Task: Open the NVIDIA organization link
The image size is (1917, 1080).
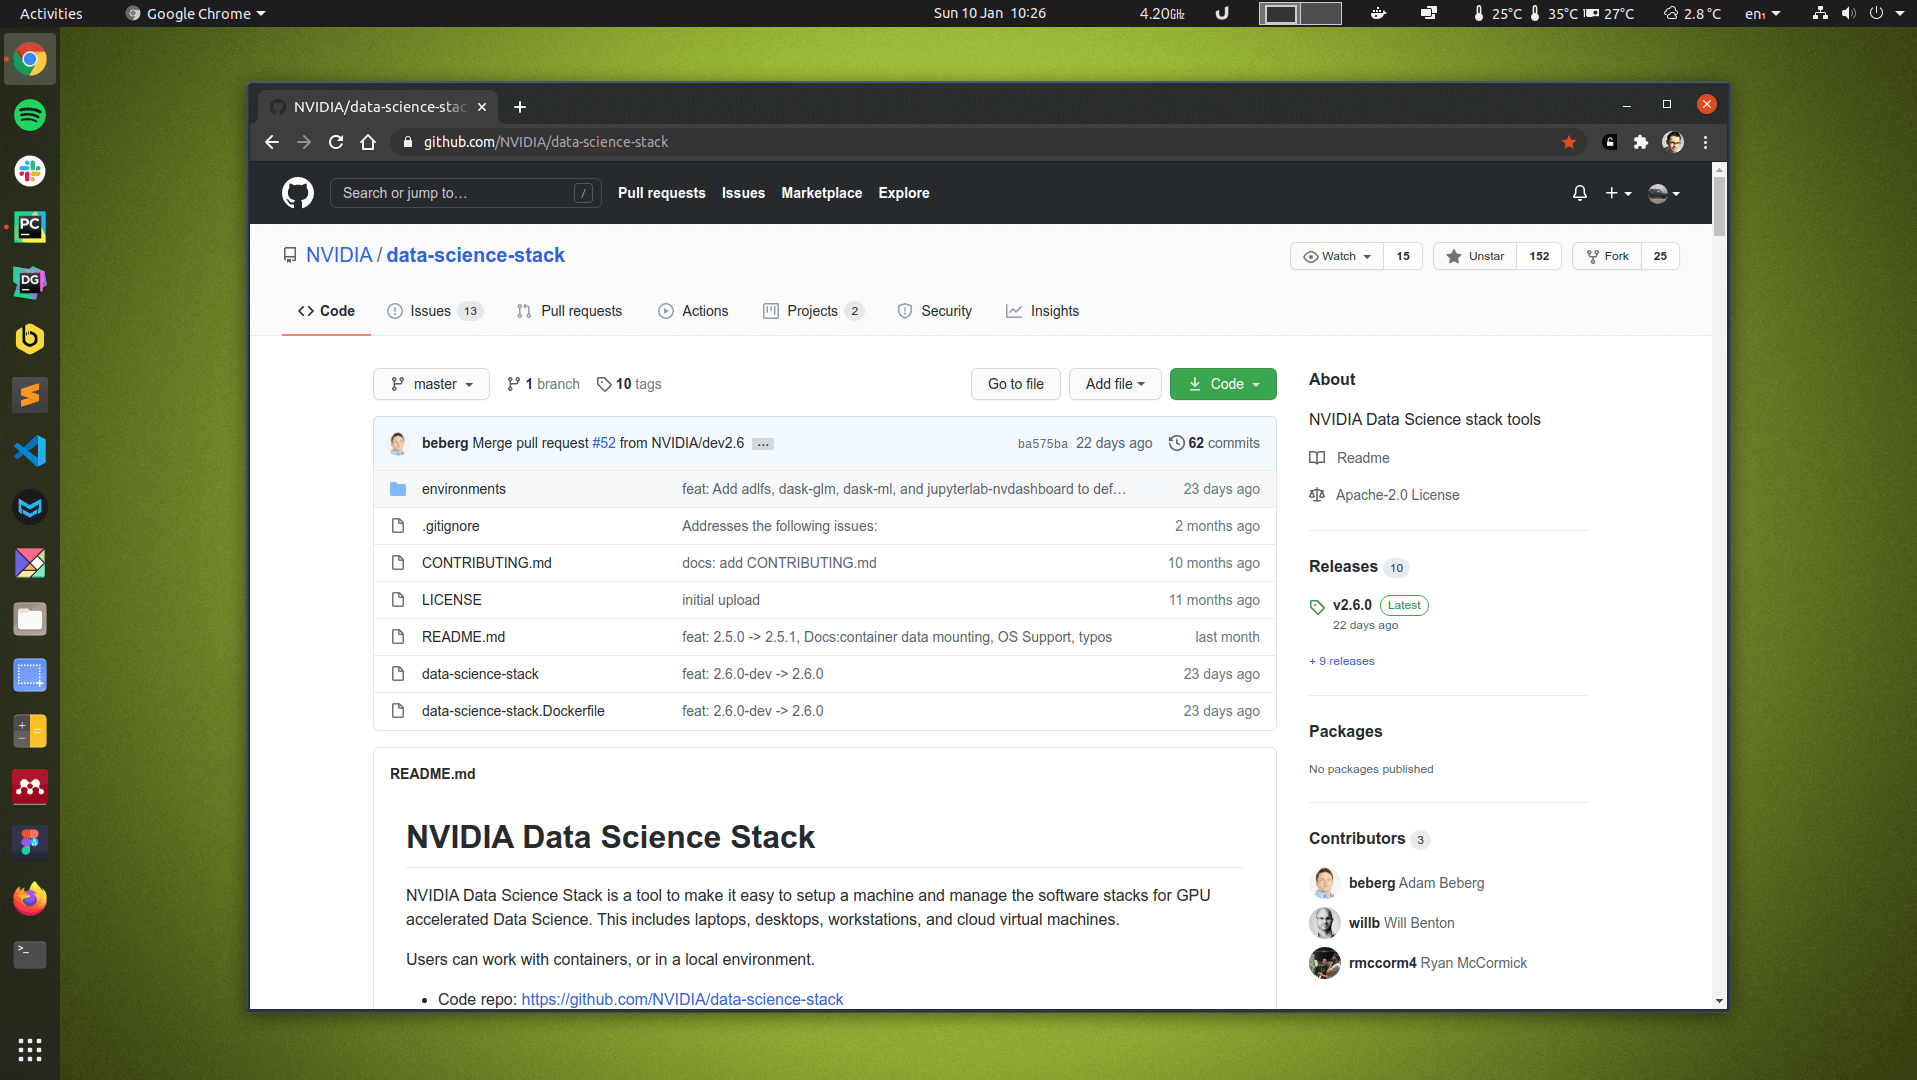Action: click(339, 255)
